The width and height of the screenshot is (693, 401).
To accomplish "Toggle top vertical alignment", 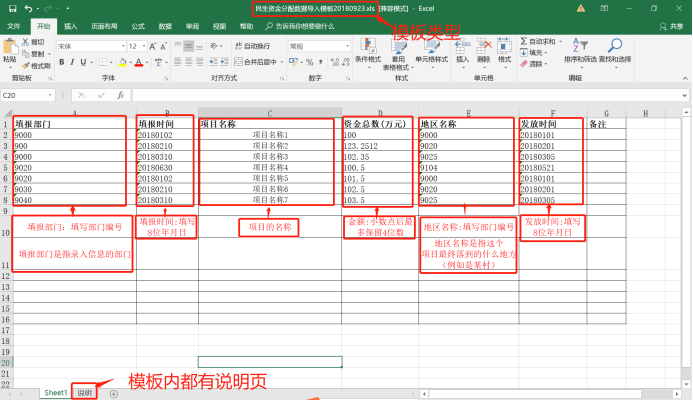I will 178,46.
